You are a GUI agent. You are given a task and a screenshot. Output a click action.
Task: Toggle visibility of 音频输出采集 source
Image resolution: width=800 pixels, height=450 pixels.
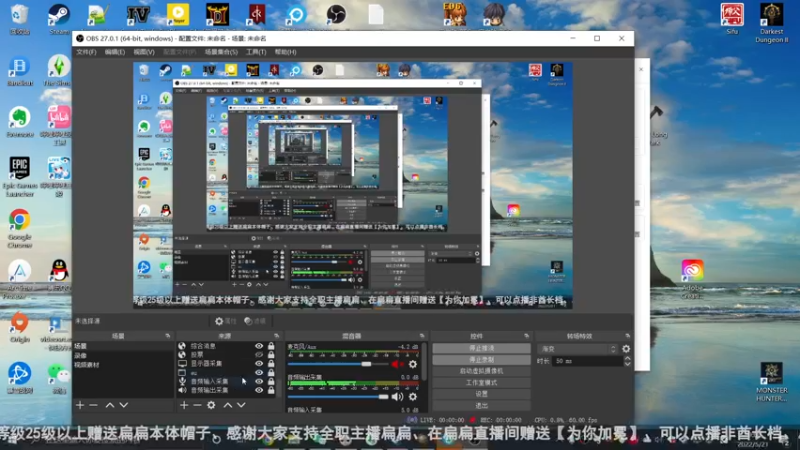pyautogui.click(x=259, y=390)
